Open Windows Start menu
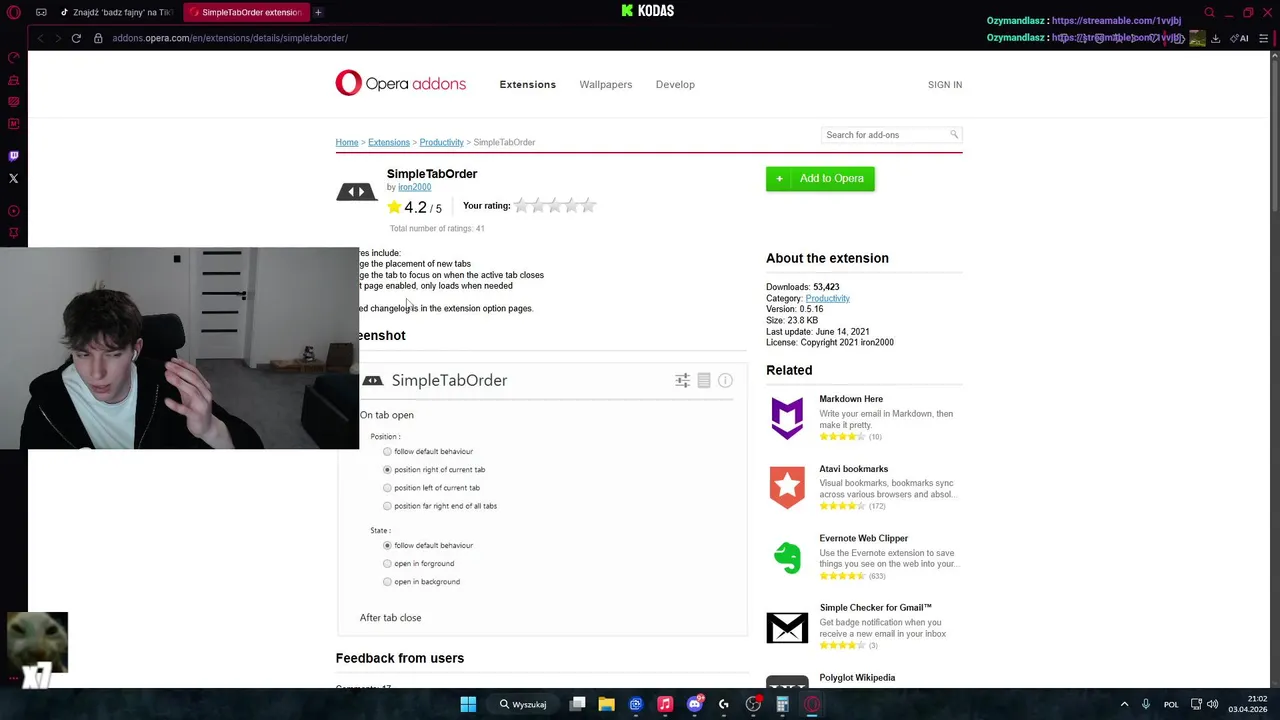 coord(468,704)
